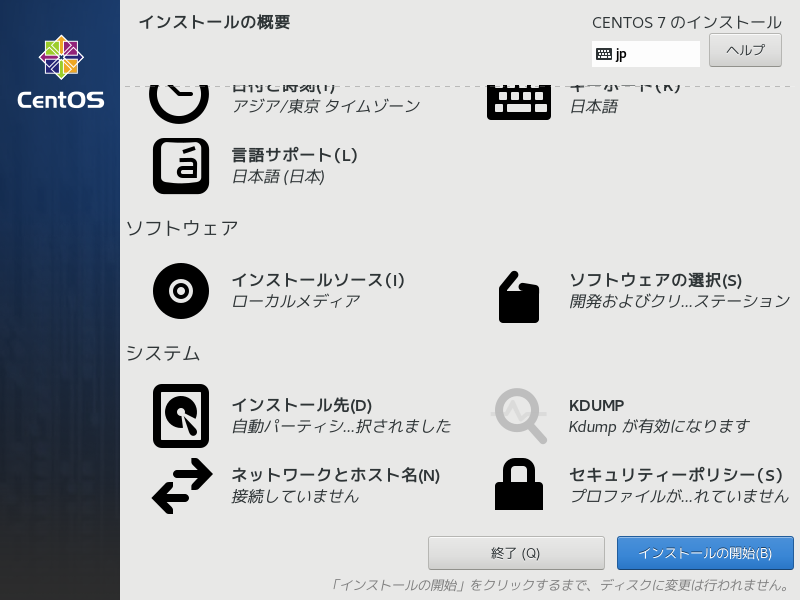Open the インストール先(D) label
Screen dimensions: 800x600
pyautogui.click(x=302, y=405)
